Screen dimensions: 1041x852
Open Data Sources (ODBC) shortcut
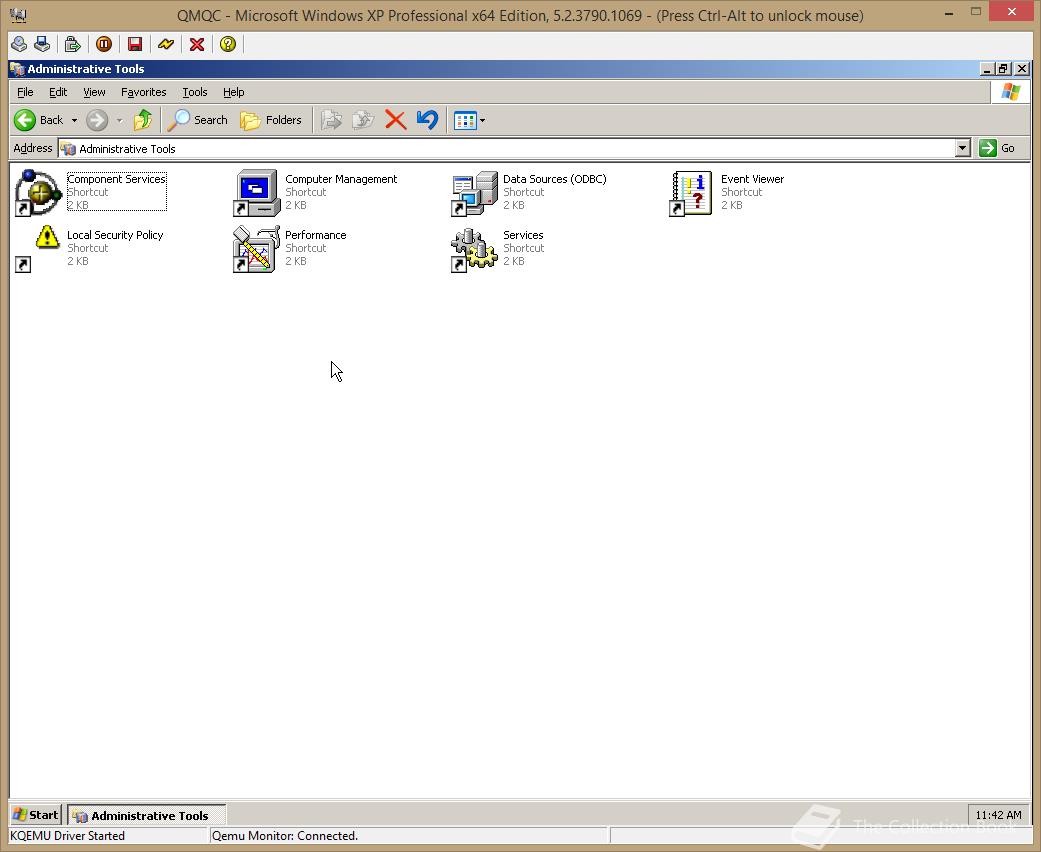[472, 190]
